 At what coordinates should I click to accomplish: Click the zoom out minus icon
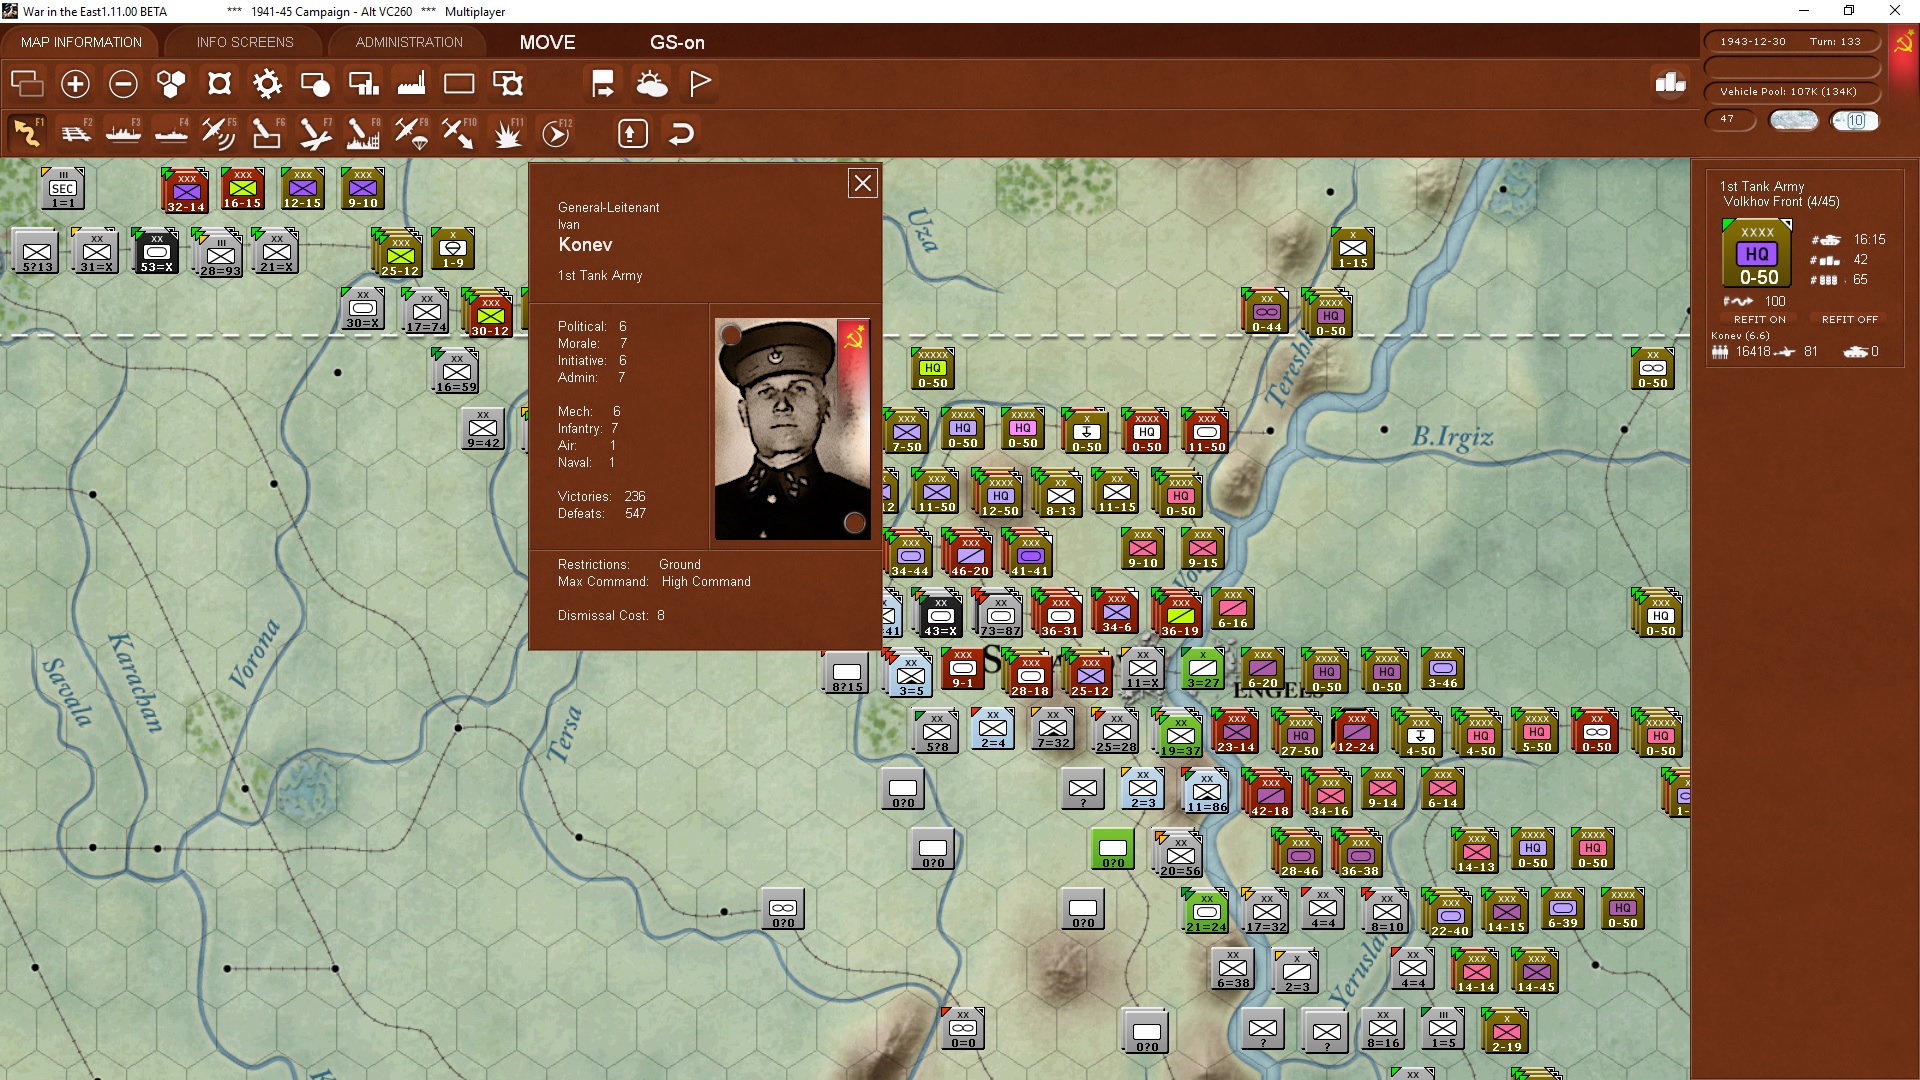123,84
